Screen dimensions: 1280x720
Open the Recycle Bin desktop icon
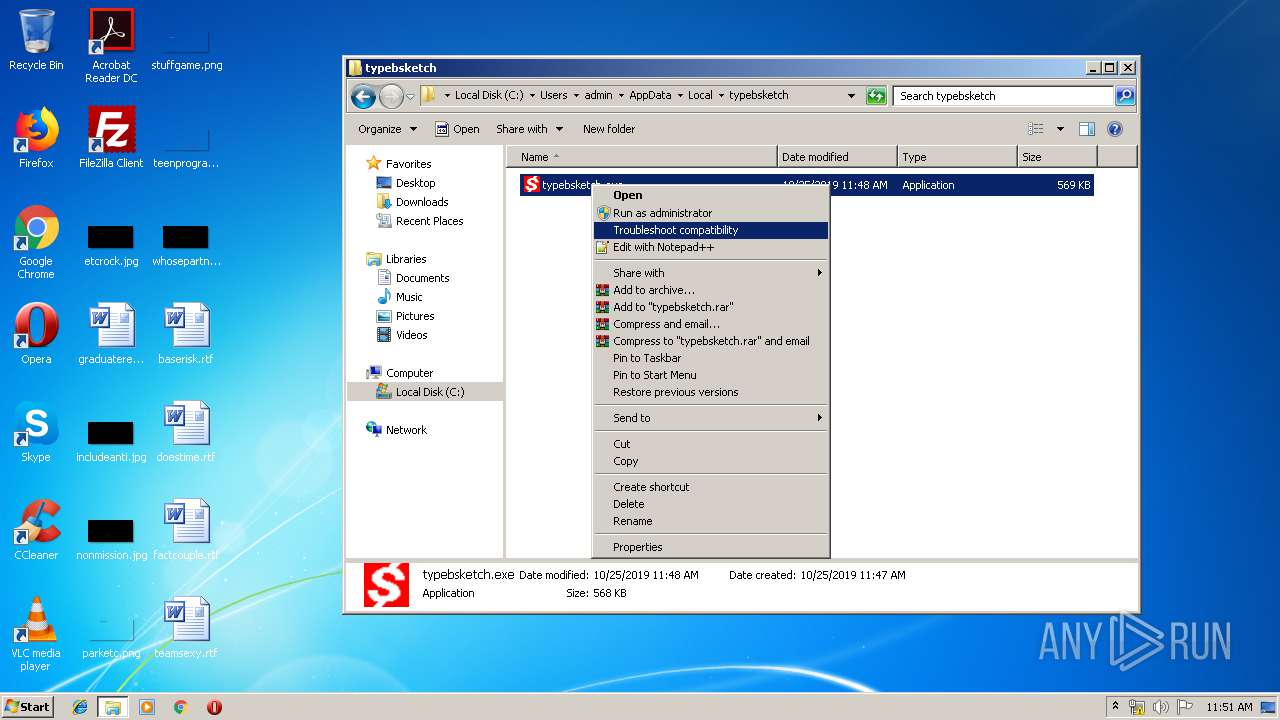(36, 40)
